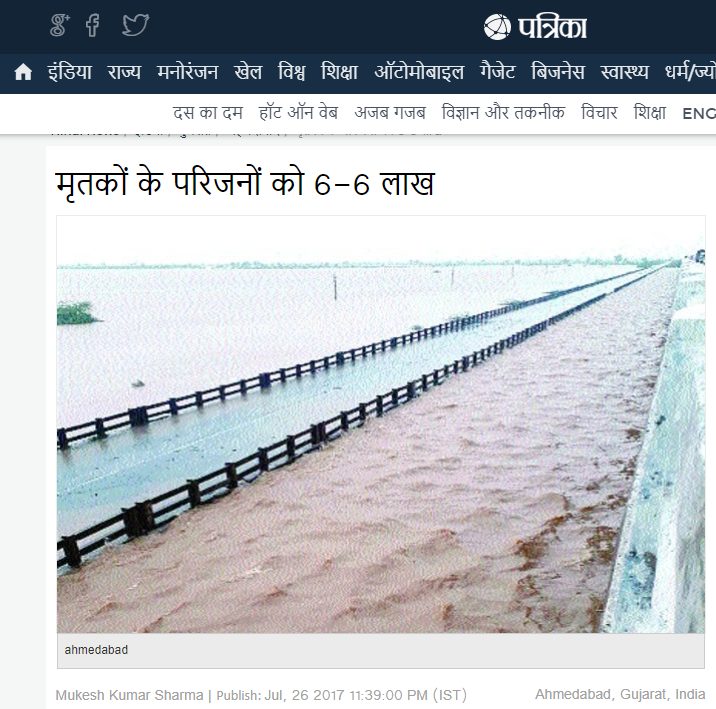Screen dimensions: 716x709
Task: Open the गैजेट section
Action: point(497,72)
